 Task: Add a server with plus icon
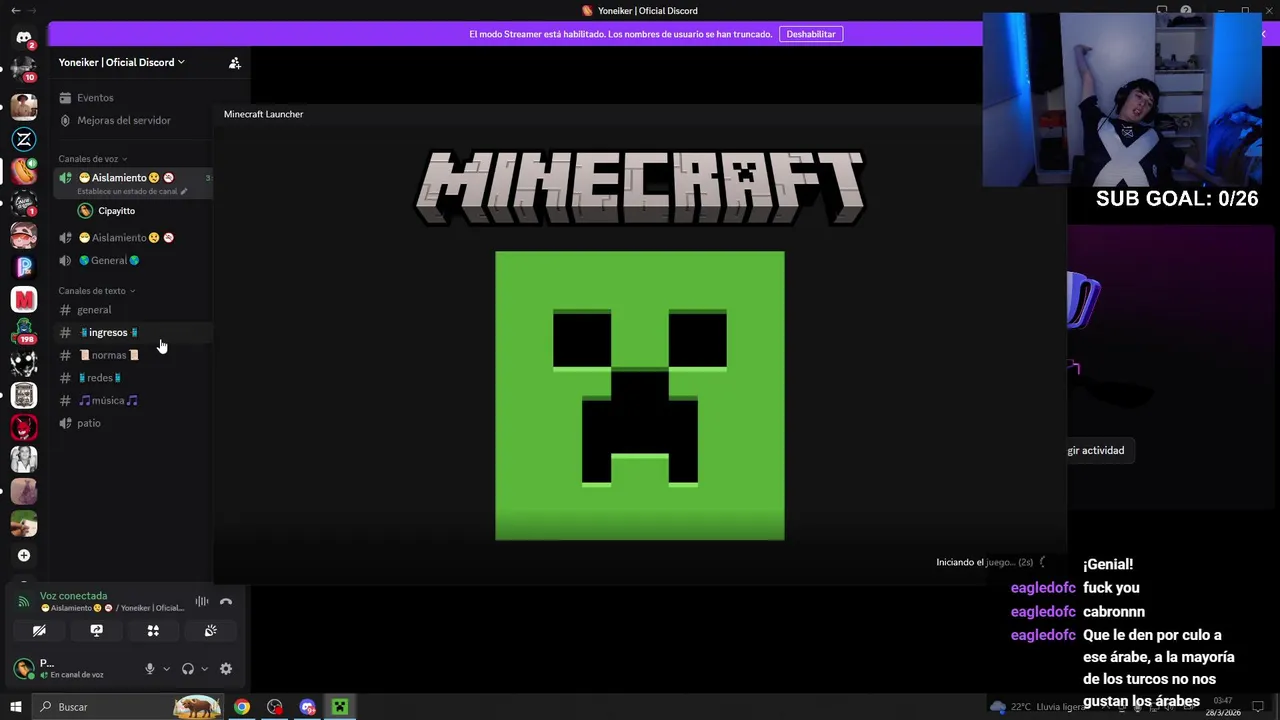coord(24,555)
